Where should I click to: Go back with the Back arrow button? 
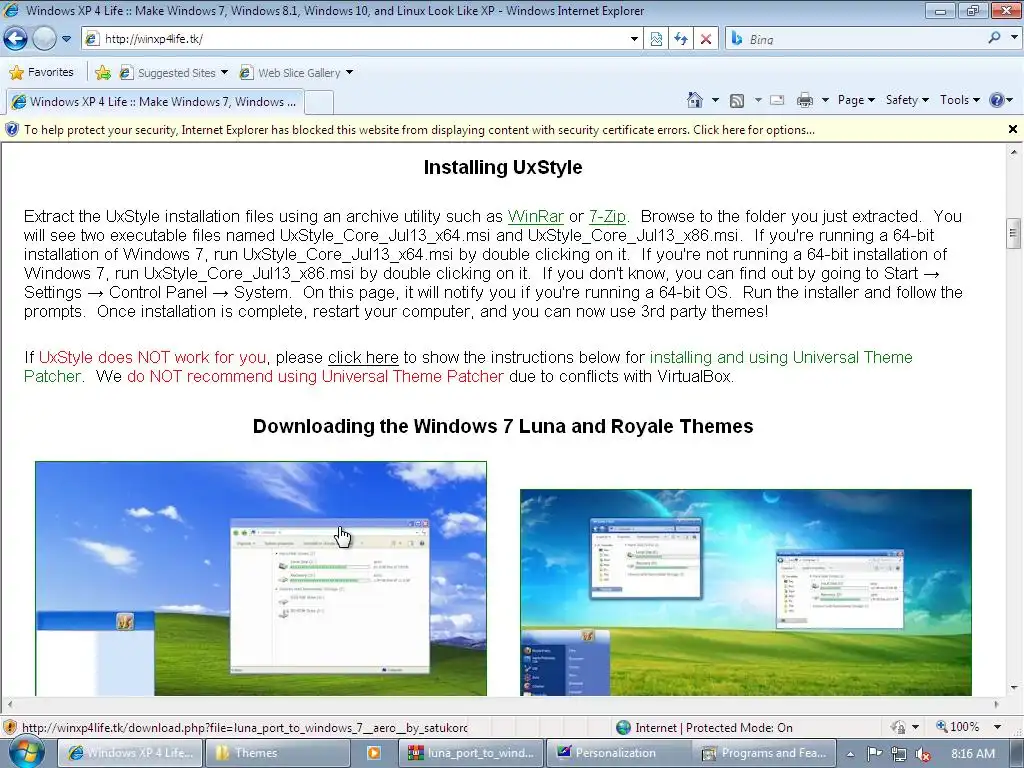15,39
